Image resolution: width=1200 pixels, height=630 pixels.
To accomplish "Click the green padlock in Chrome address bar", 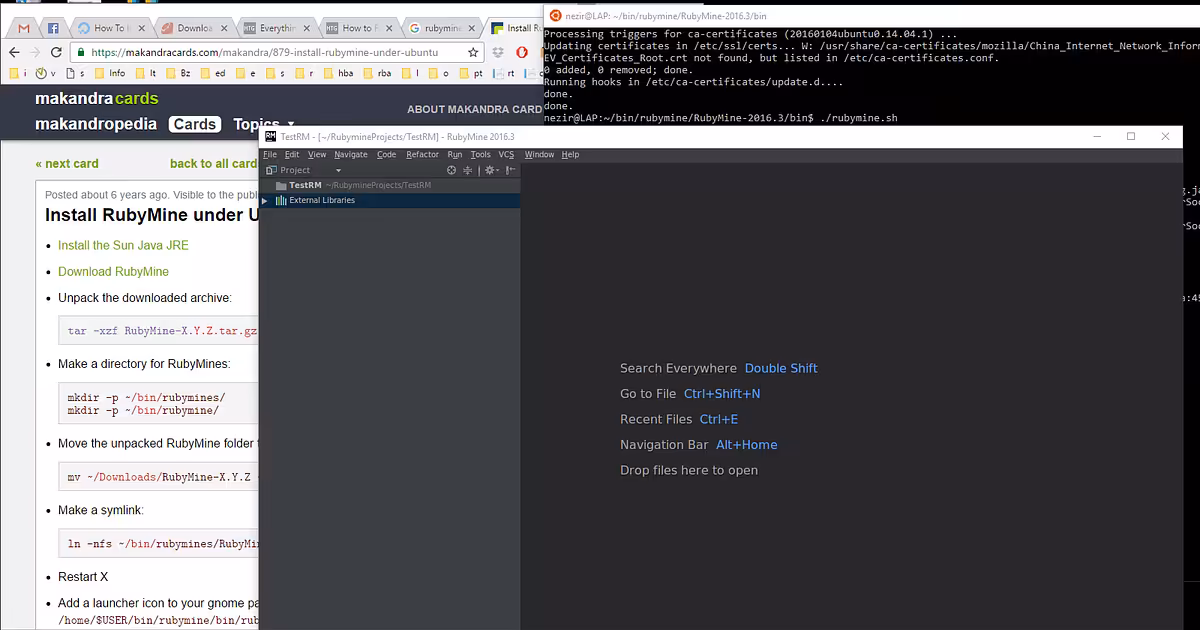I will 81,52.
